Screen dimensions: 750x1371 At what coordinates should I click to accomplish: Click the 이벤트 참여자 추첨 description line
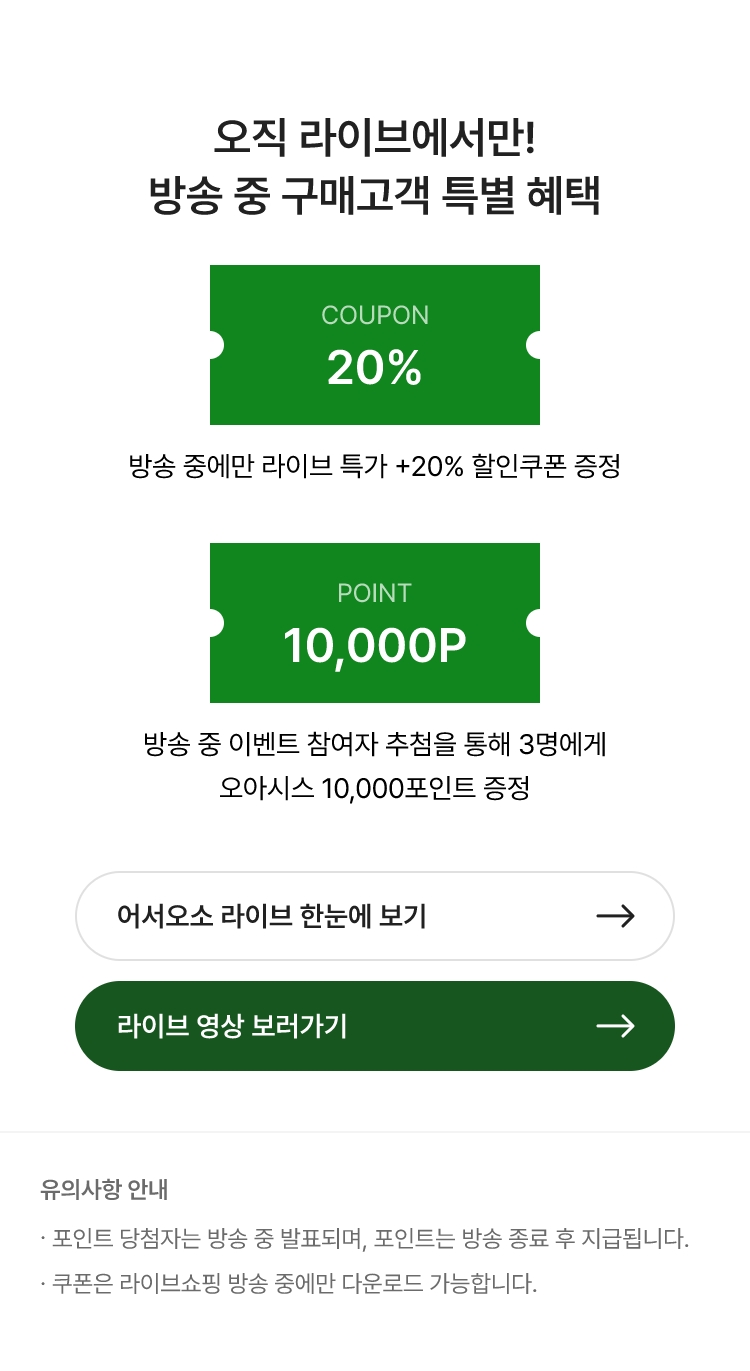click(x=375, y=744)
